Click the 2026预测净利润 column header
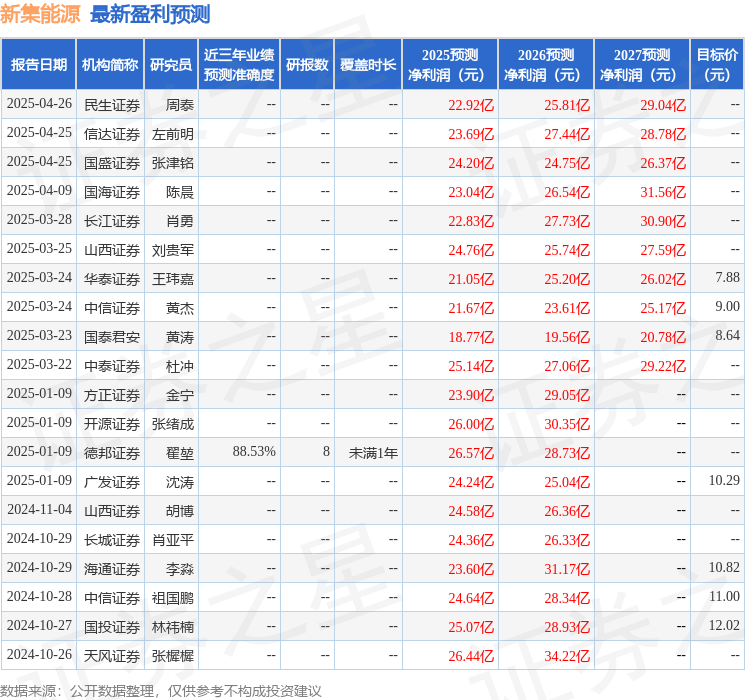The image size is (745, 700). (x=546, y=65)
